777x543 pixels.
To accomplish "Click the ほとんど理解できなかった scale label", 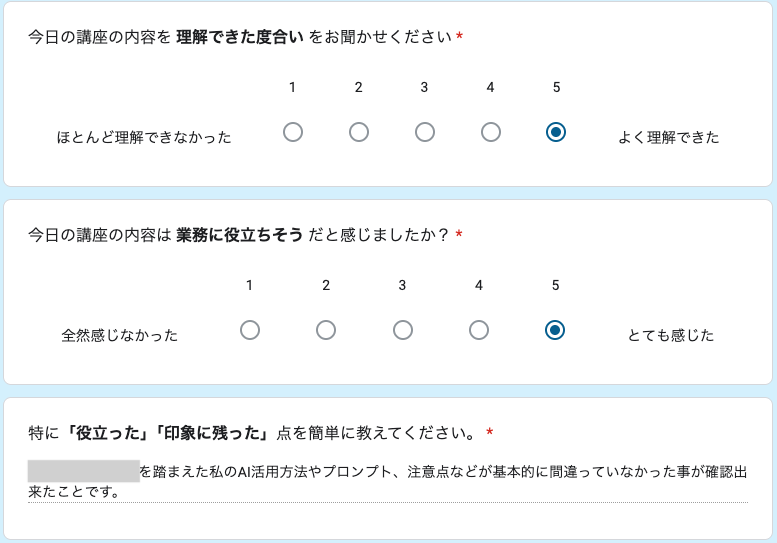I will [144, 137].
